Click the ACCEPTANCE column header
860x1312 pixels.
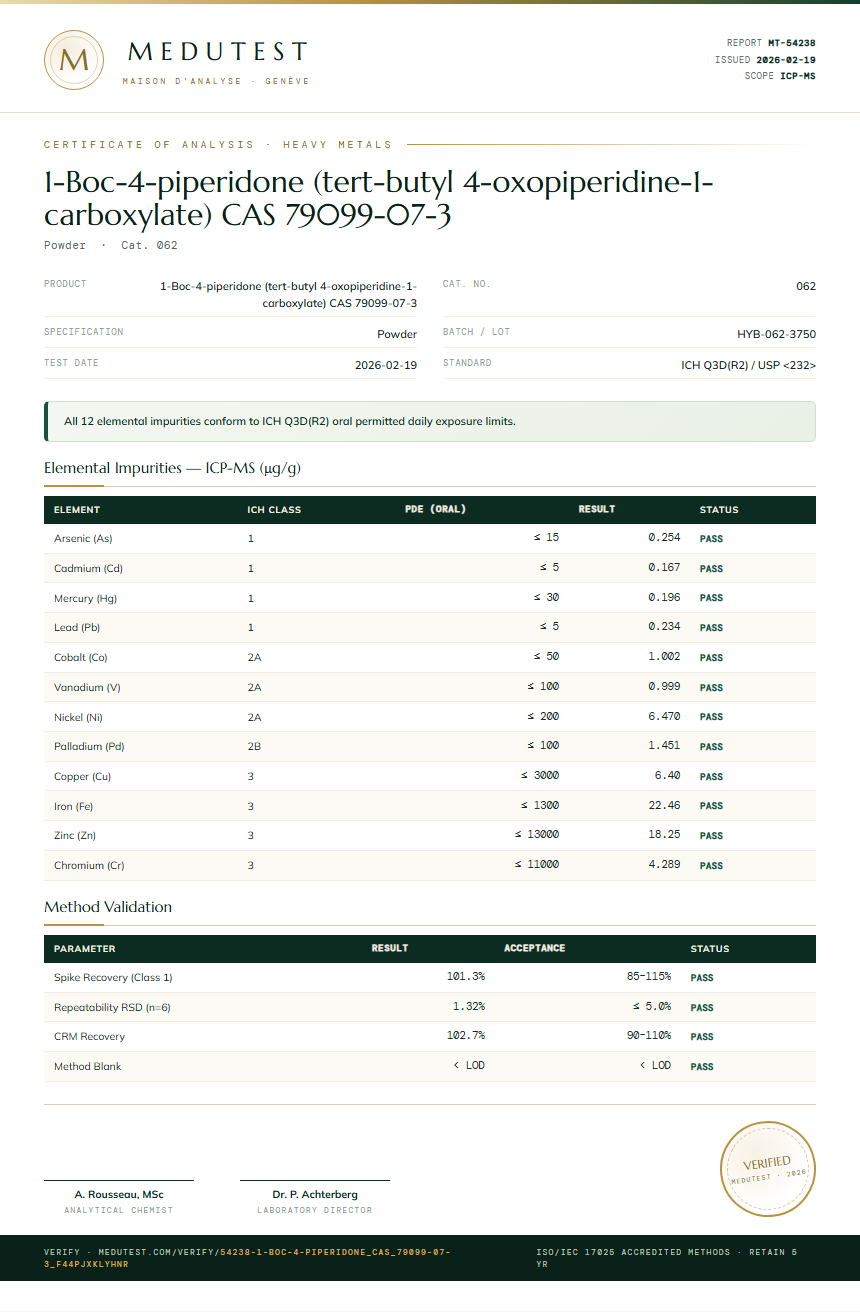pos(534,948)
